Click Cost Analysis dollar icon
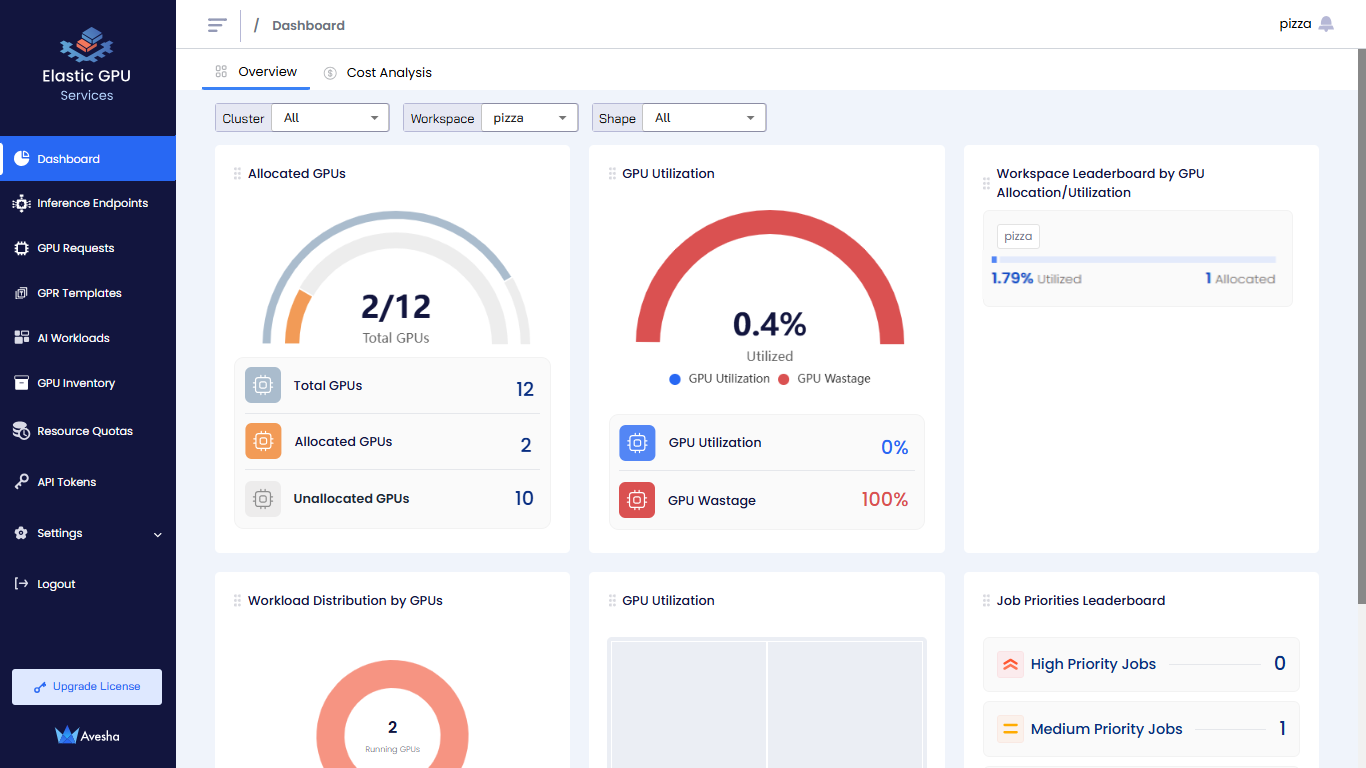Image resolution: width=1366 pixels, height=768 pixels. click(330, 73)
